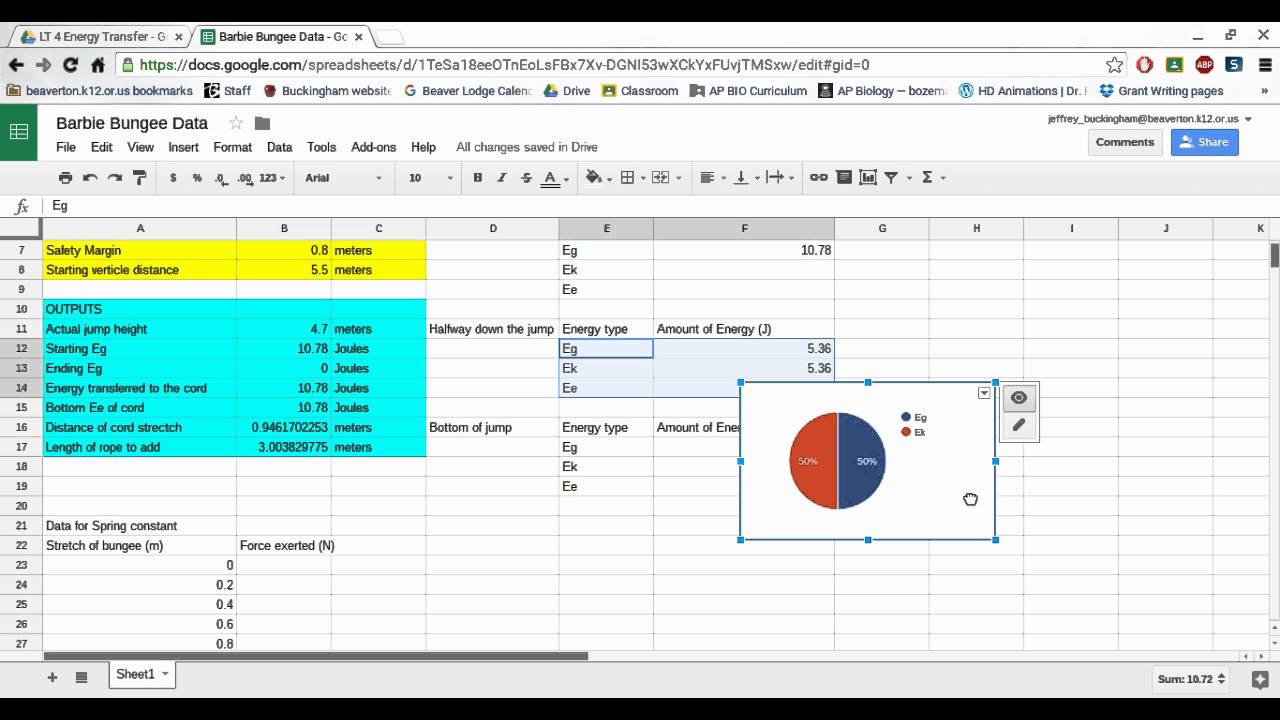Click the Print icon in toolbar

coord(65,178)
